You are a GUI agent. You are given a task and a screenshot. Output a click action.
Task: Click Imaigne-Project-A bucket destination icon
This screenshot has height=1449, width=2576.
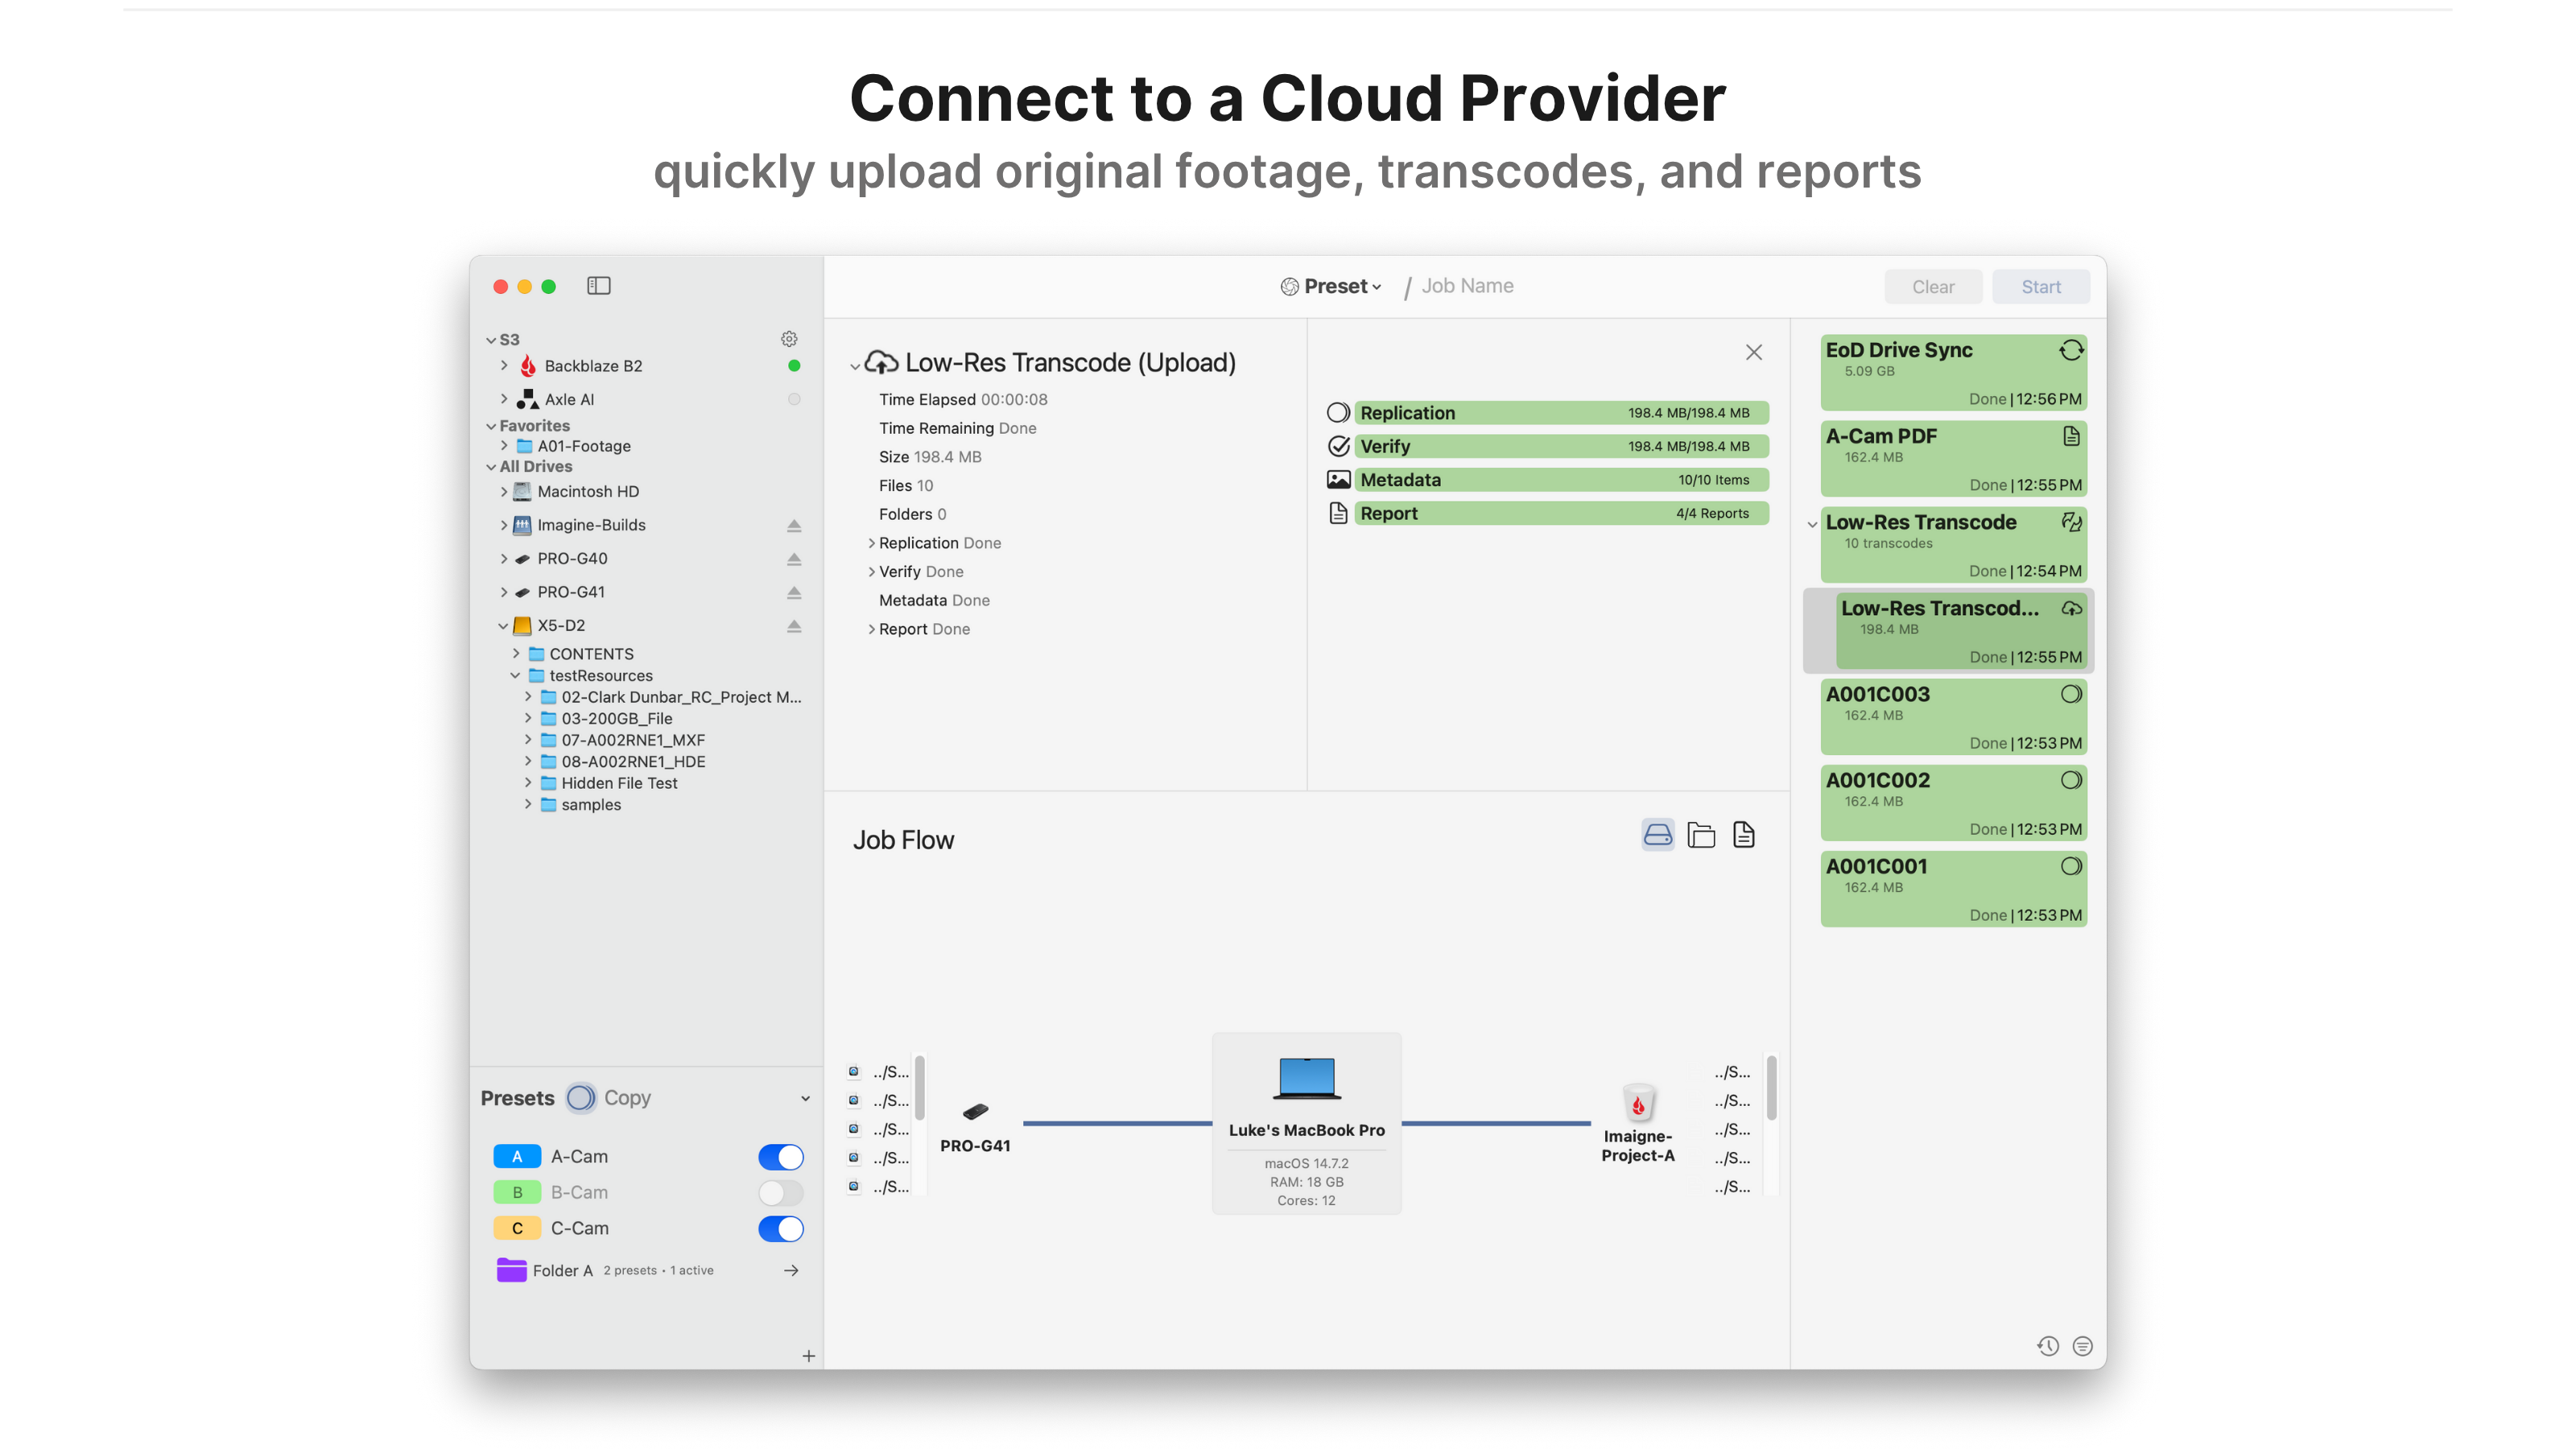click(1638, 1102)
